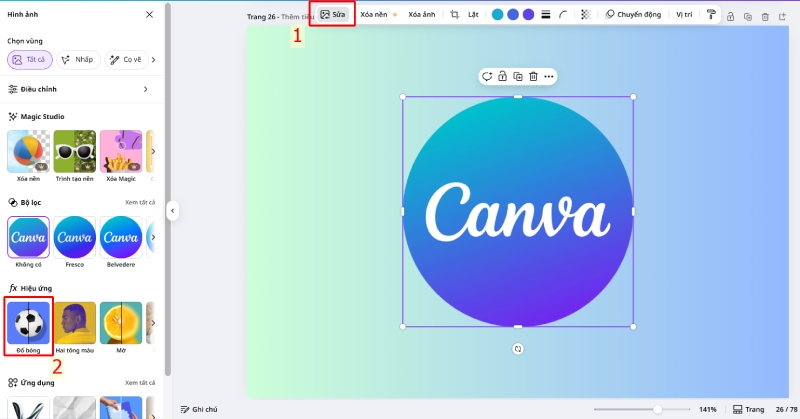Expand the Điều chỉnh section
This screenshot has height=419, width=800.
81,89
